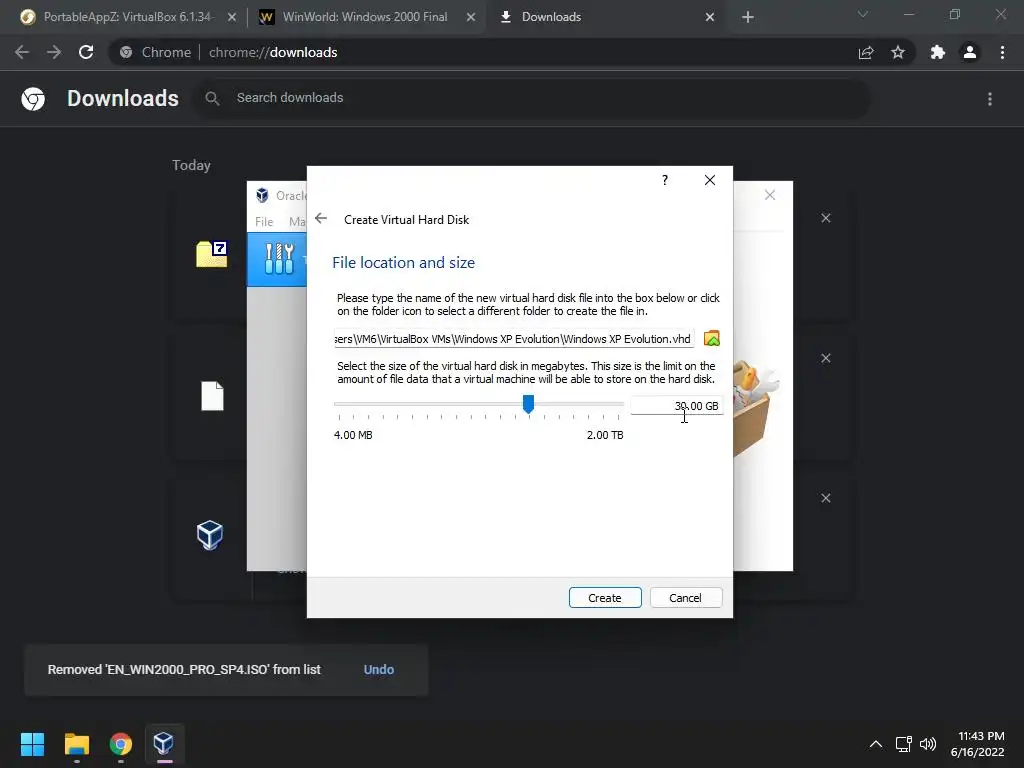Click the virtual hard disk file path field
The image size is (1024, 768).
514,339
